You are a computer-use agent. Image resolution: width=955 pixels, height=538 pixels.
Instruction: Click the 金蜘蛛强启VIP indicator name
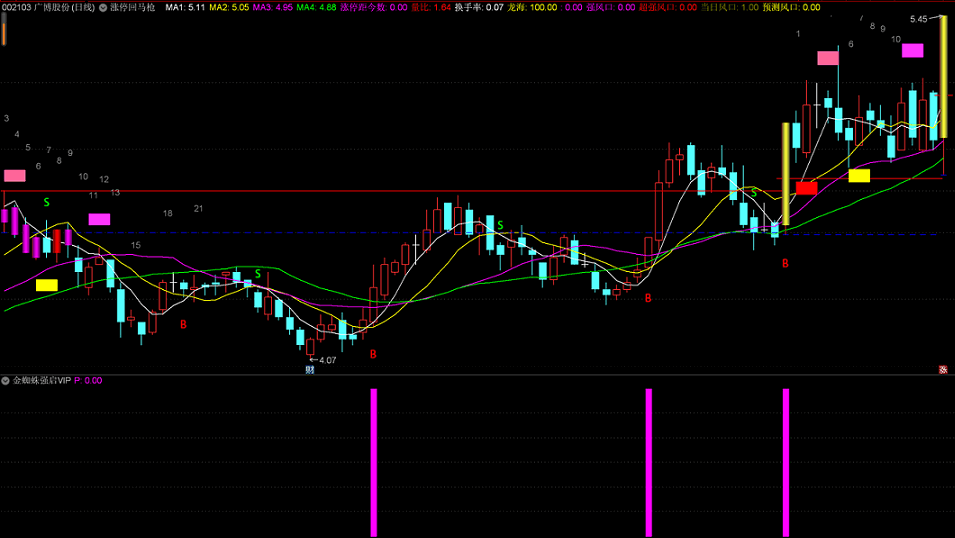[42, 380]
